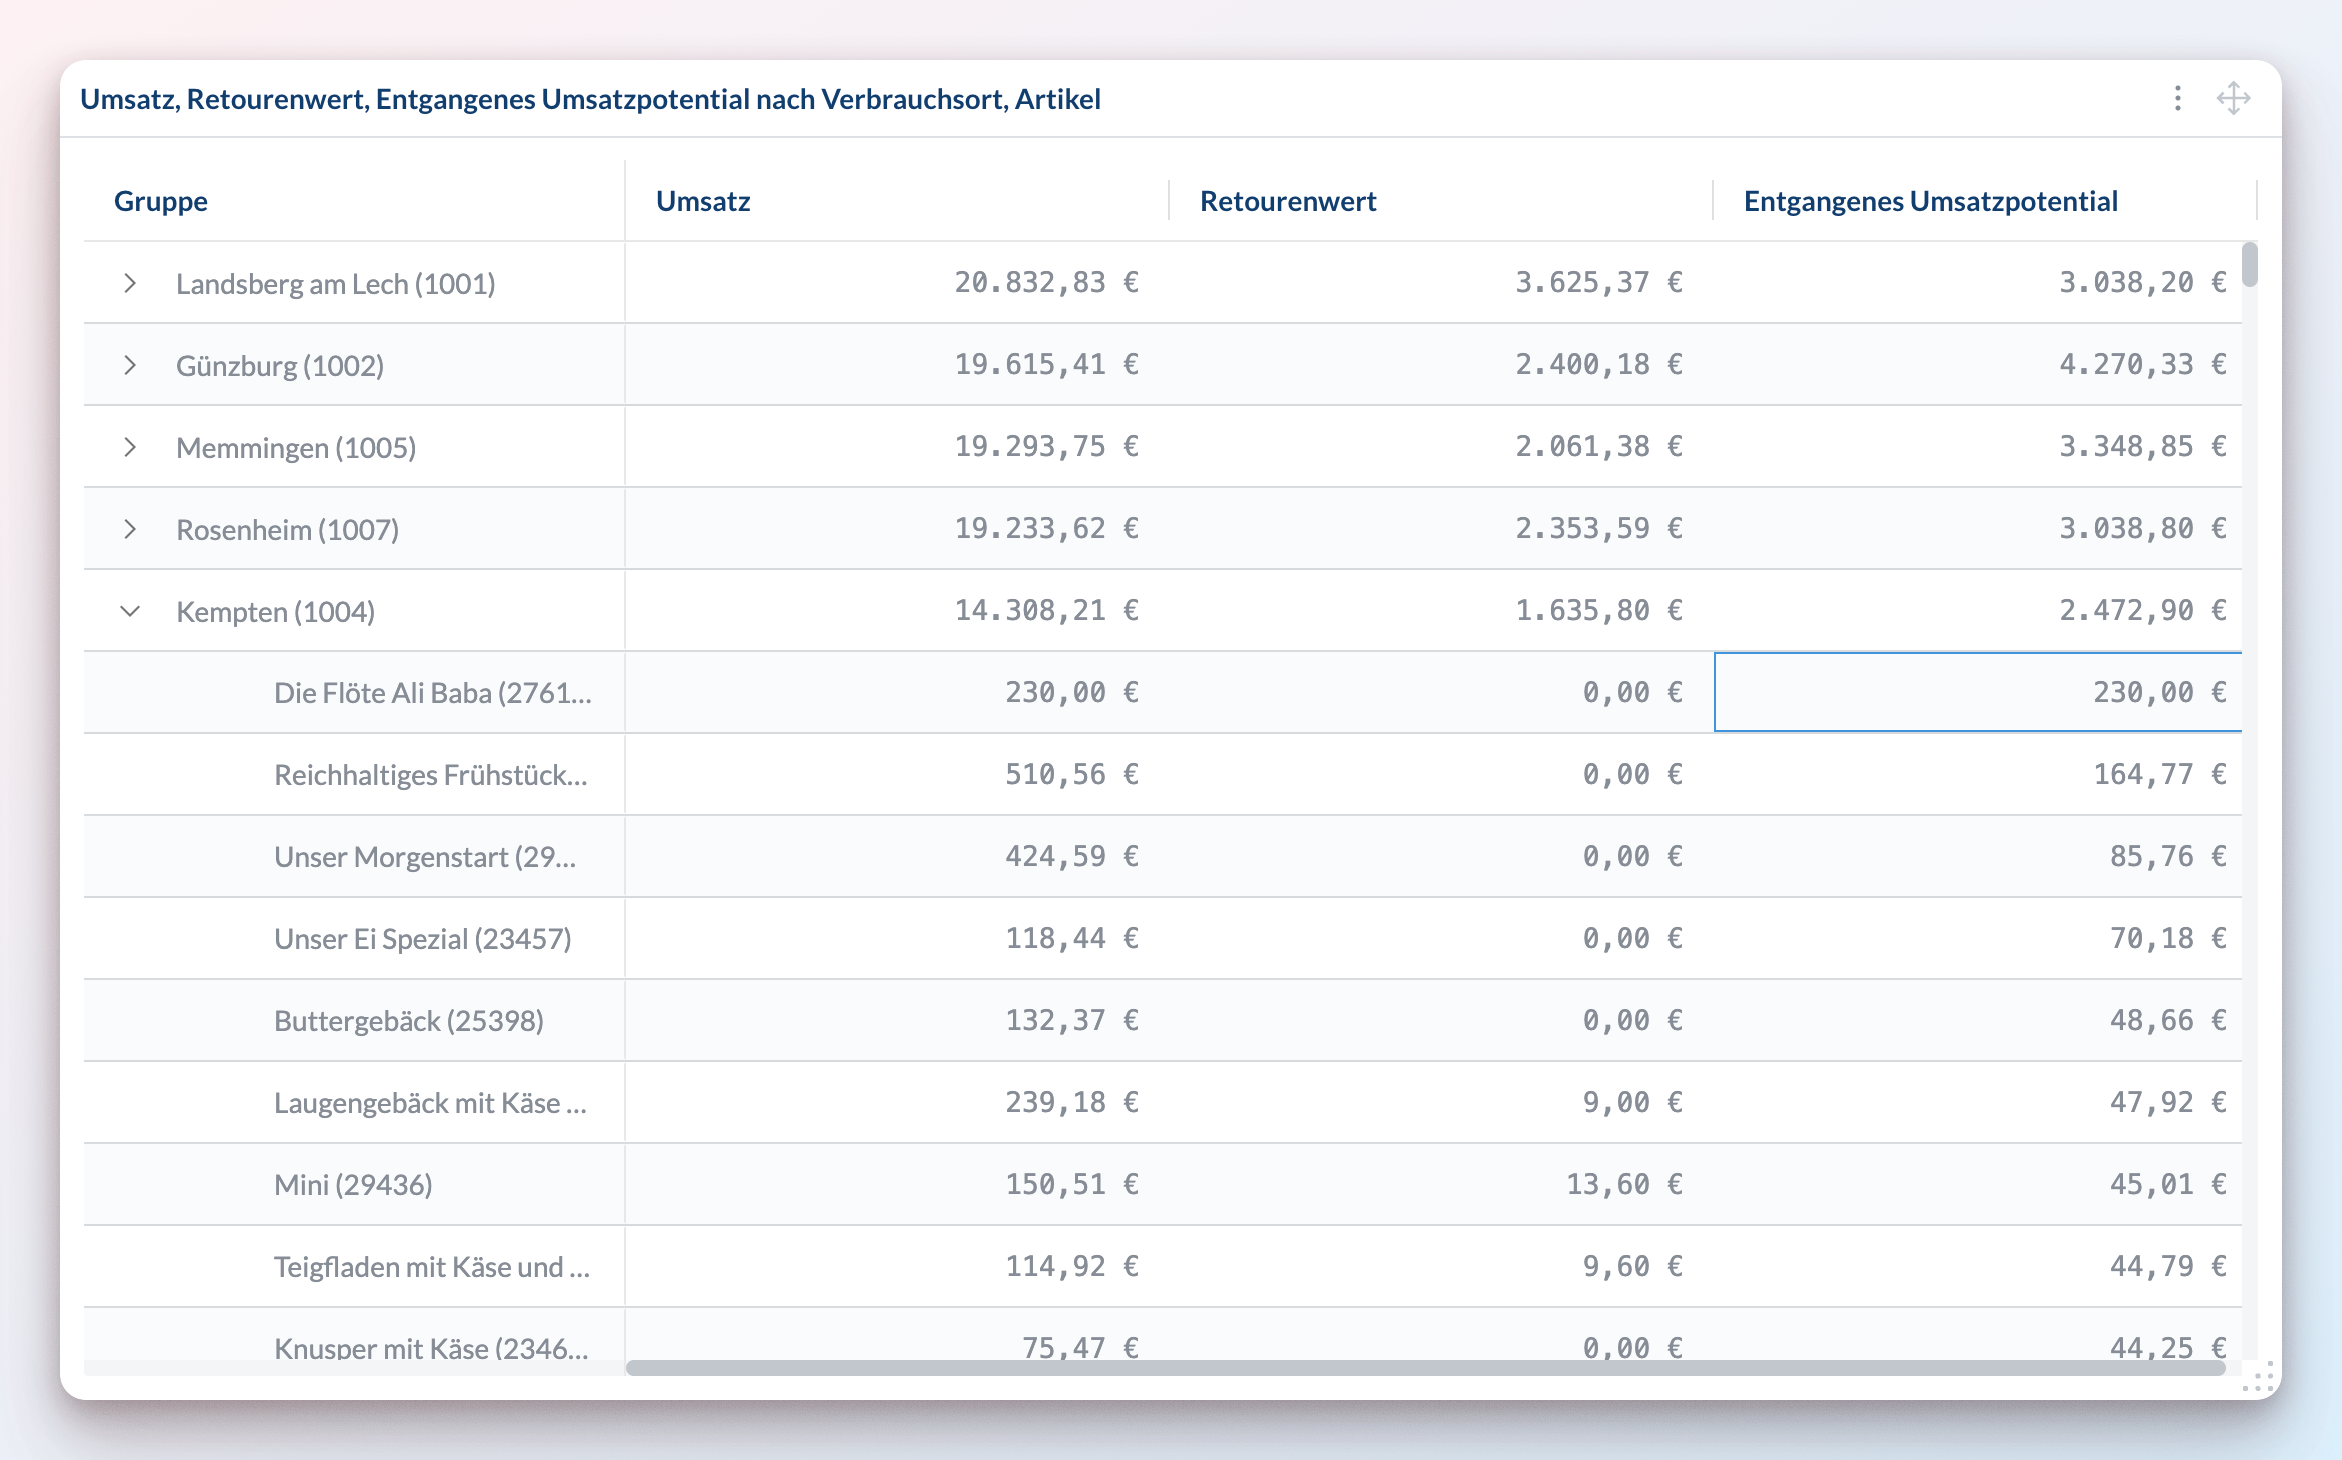The image size is (2342, 1460).
Task: Sort by the Umsatz column header
Action: (x=703, y=201)
